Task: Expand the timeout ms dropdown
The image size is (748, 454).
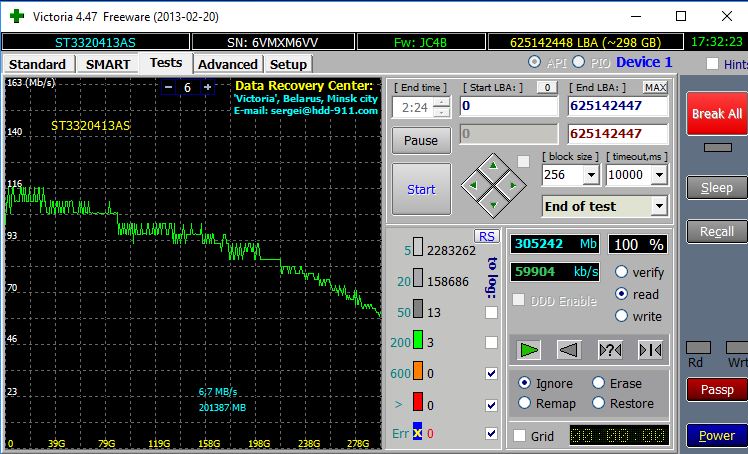Action: [658, 175]
